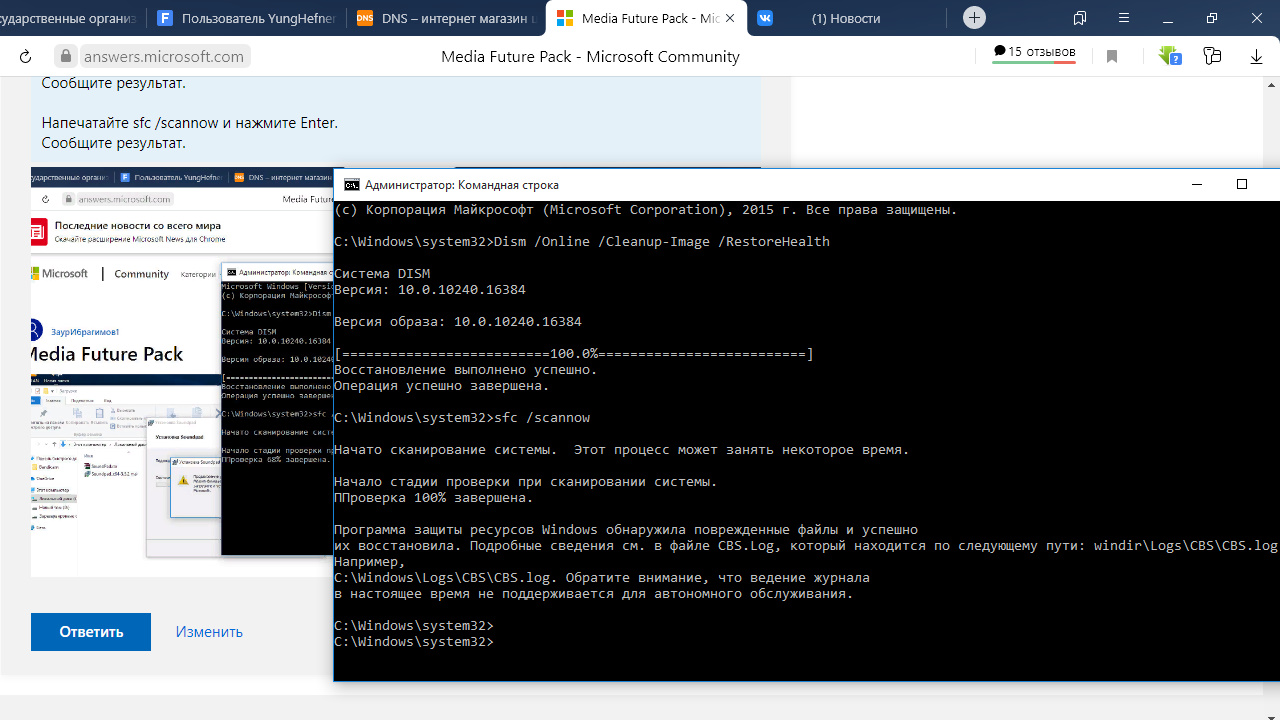The height and width of the screenshot is (720, 1280).
Task: Click the answers.microsoft.com address
Action: [x=163, y=57]
